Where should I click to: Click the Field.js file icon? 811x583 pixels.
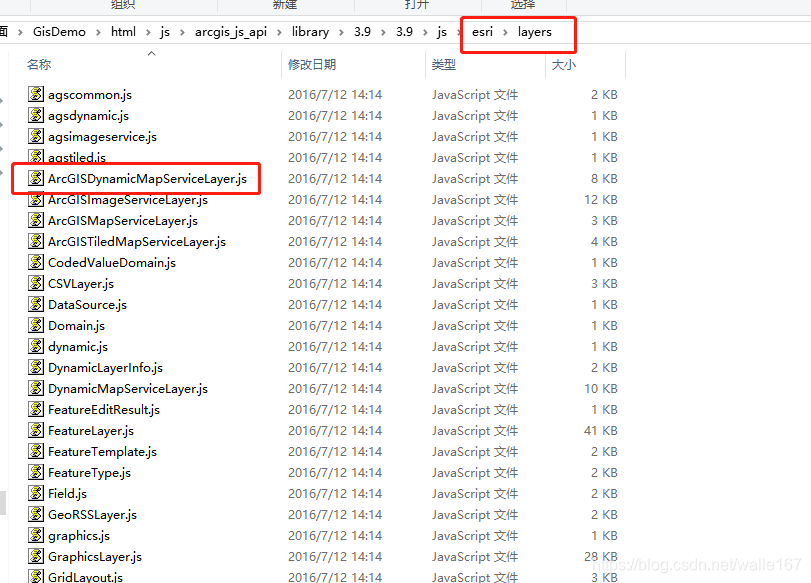point(36,494)
